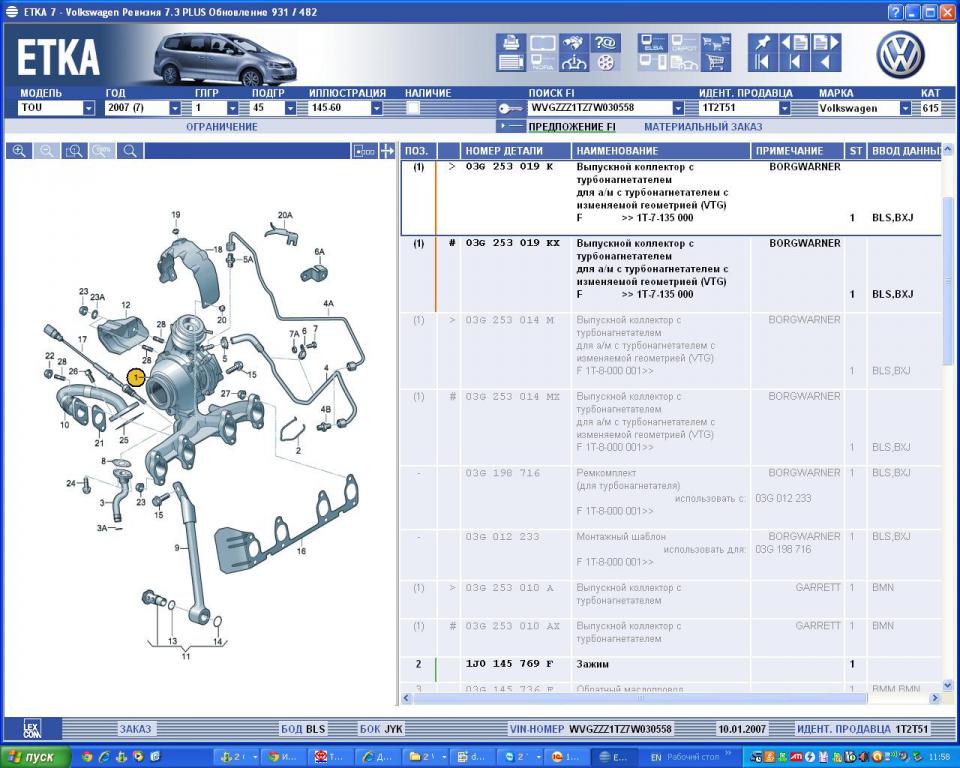Screen dimensions: 960x768
Task: Select part row 03G 253 010 A GARRETT
Action: [x=671, y=599]
